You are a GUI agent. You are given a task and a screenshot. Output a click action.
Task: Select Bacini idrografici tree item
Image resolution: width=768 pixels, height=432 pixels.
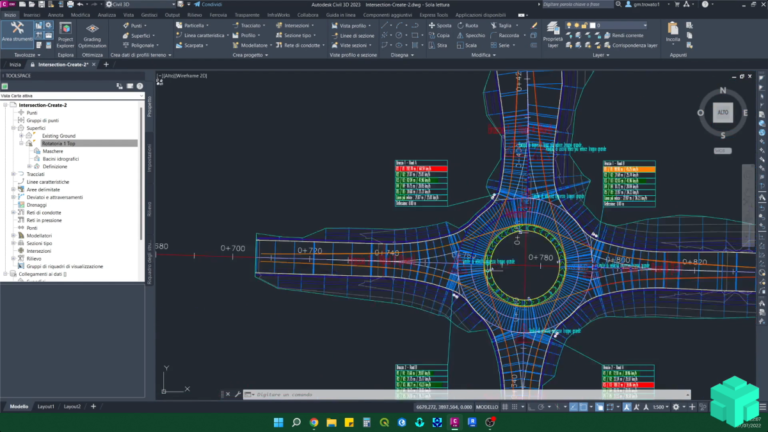click(61, 159)
